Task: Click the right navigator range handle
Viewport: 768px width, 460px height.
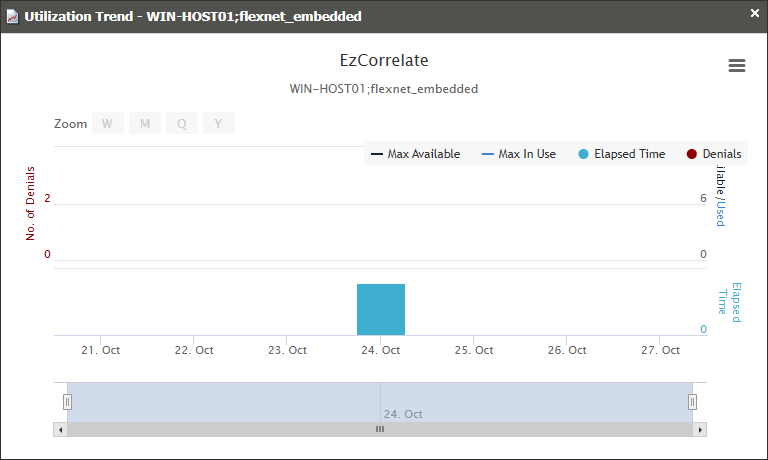Action: point(692,401)
